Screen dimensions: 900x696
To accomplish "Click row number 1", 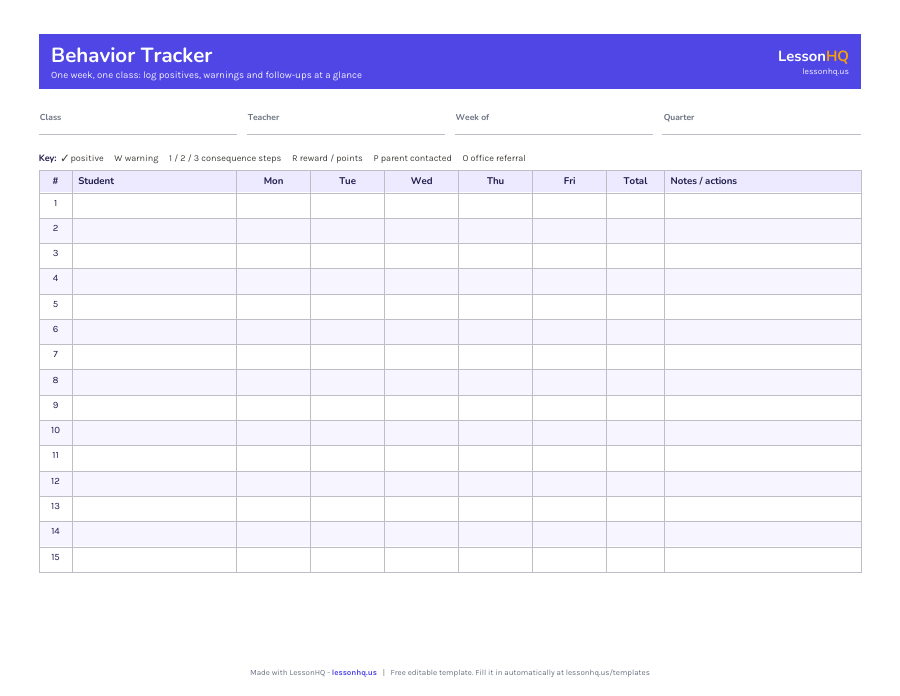I will pyautogui.click(x=56, y=203).
